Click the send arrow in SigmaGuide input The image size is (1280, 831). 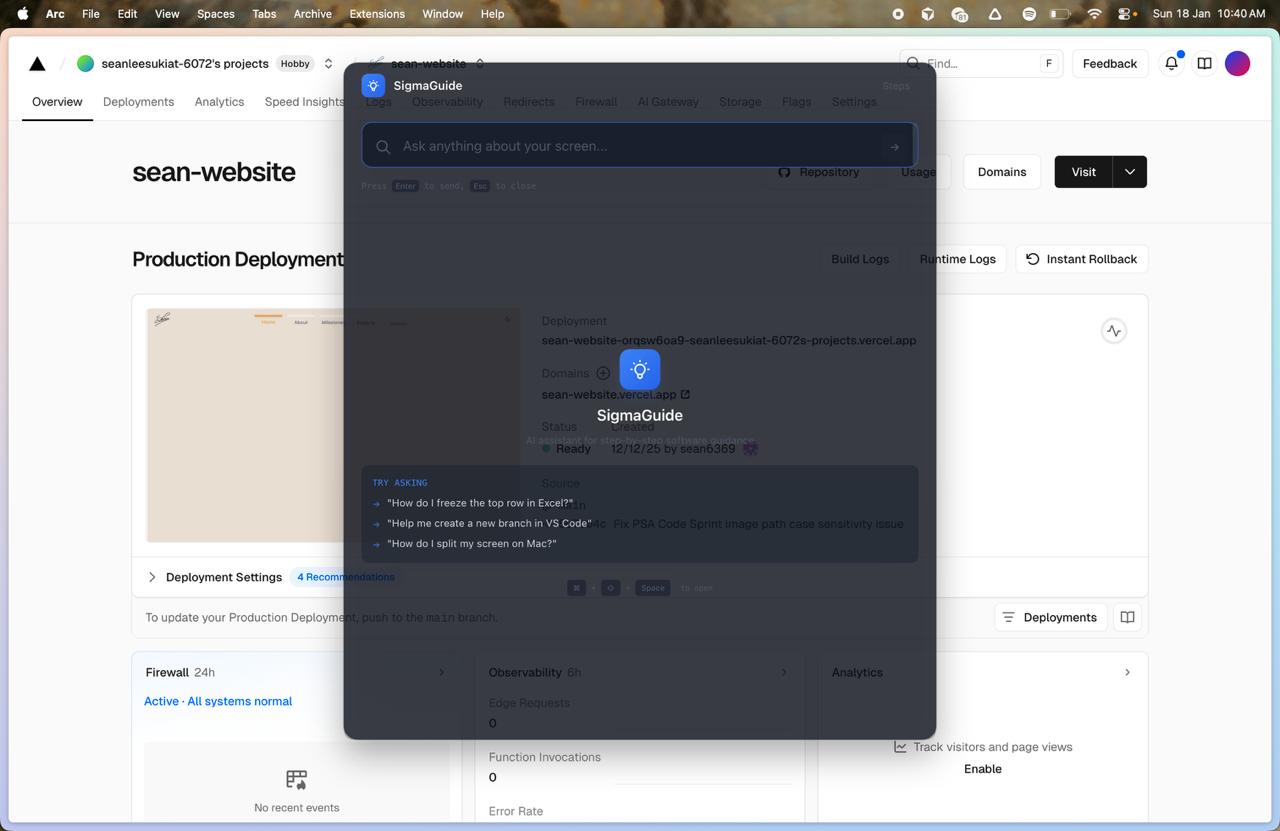(x=894, y=146)
